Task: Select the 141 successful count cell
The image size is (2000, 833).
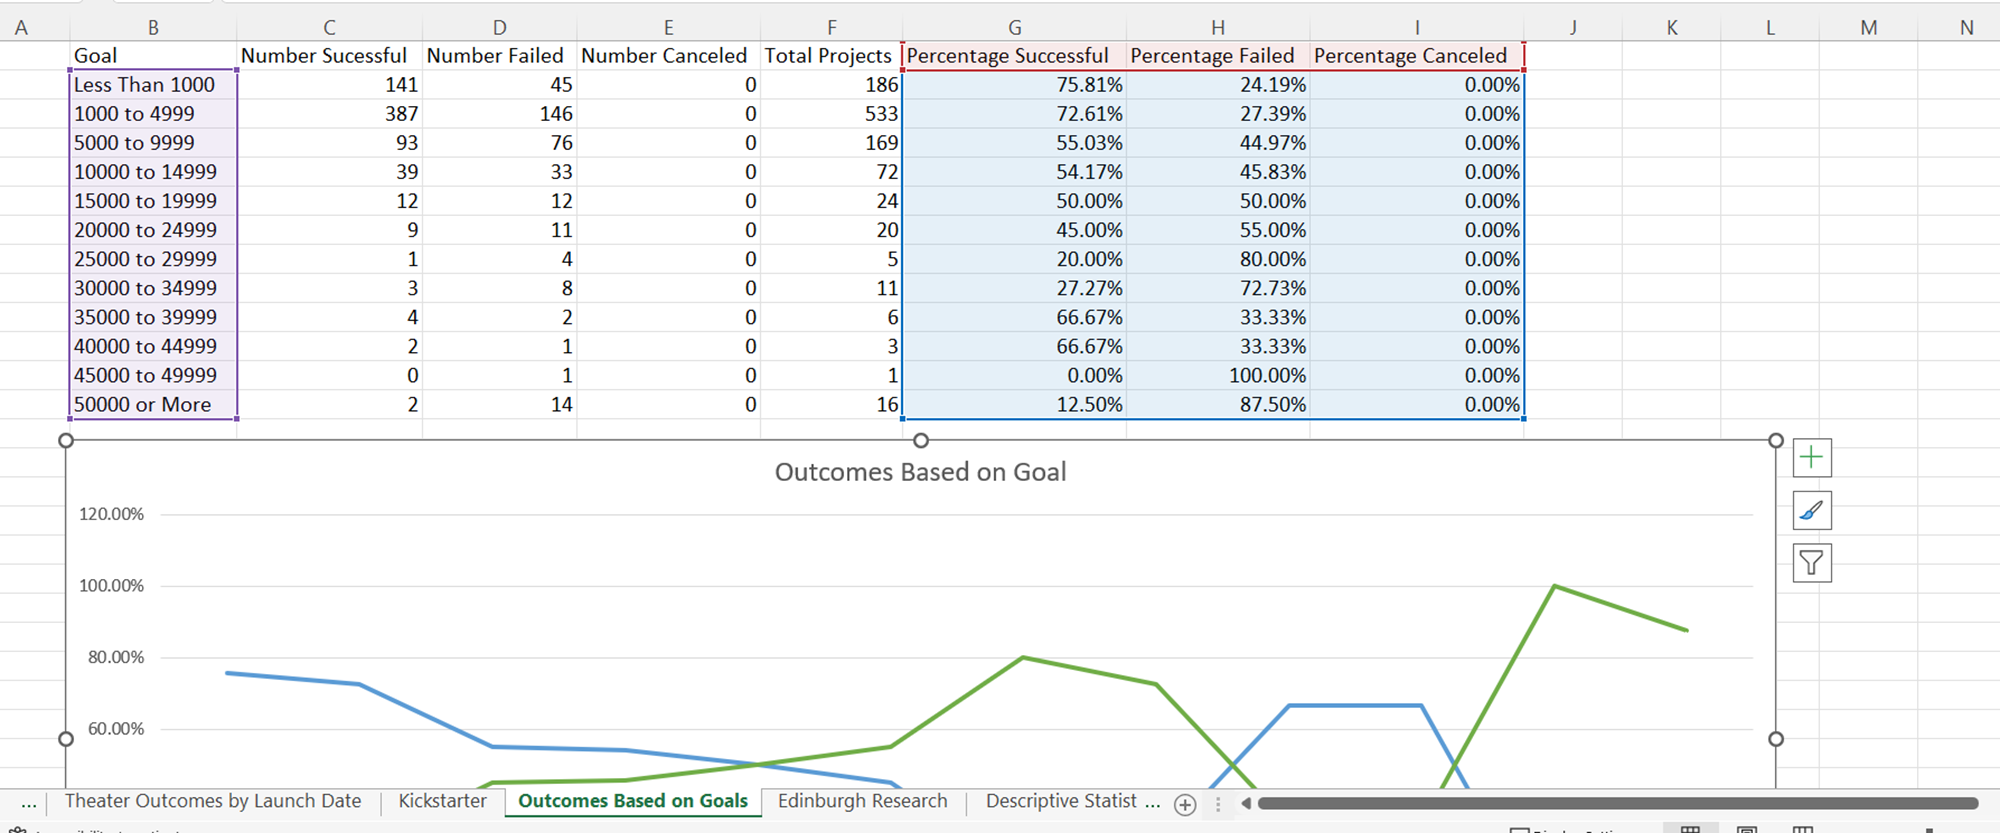Action: tap(330, 85)
